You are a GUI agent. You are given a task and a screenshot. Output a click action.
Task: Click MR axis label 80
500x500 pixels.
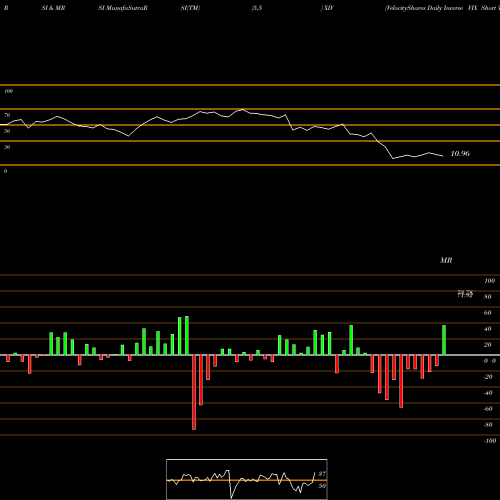click(488, 297)
